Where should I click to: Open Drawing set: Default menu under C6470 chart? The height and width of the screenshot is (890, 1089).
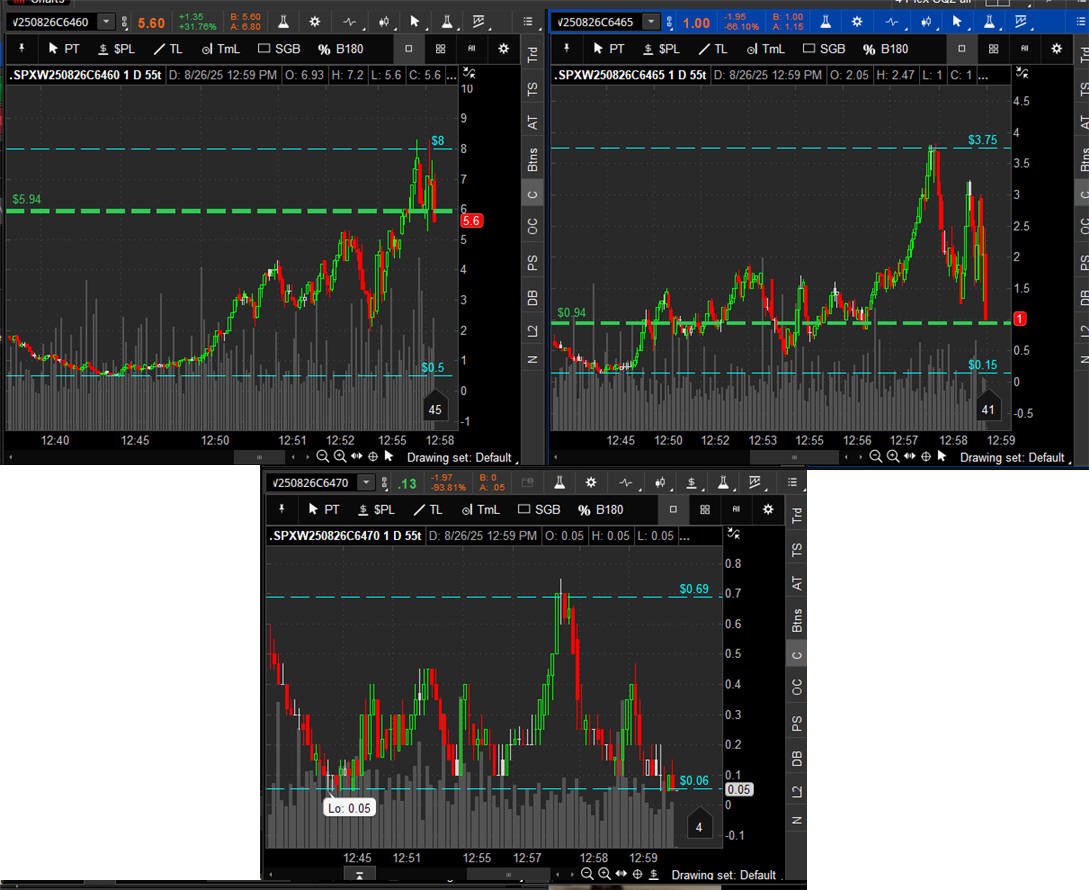[723, 875]
